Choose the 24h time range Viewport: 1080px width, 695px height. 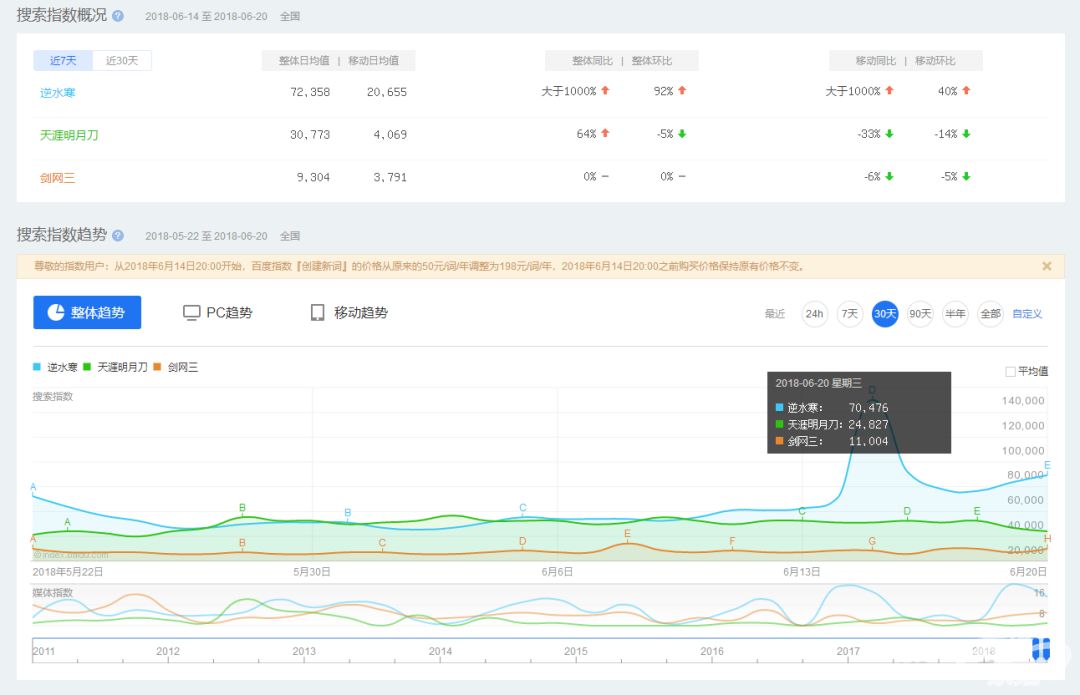coord(814,314)
